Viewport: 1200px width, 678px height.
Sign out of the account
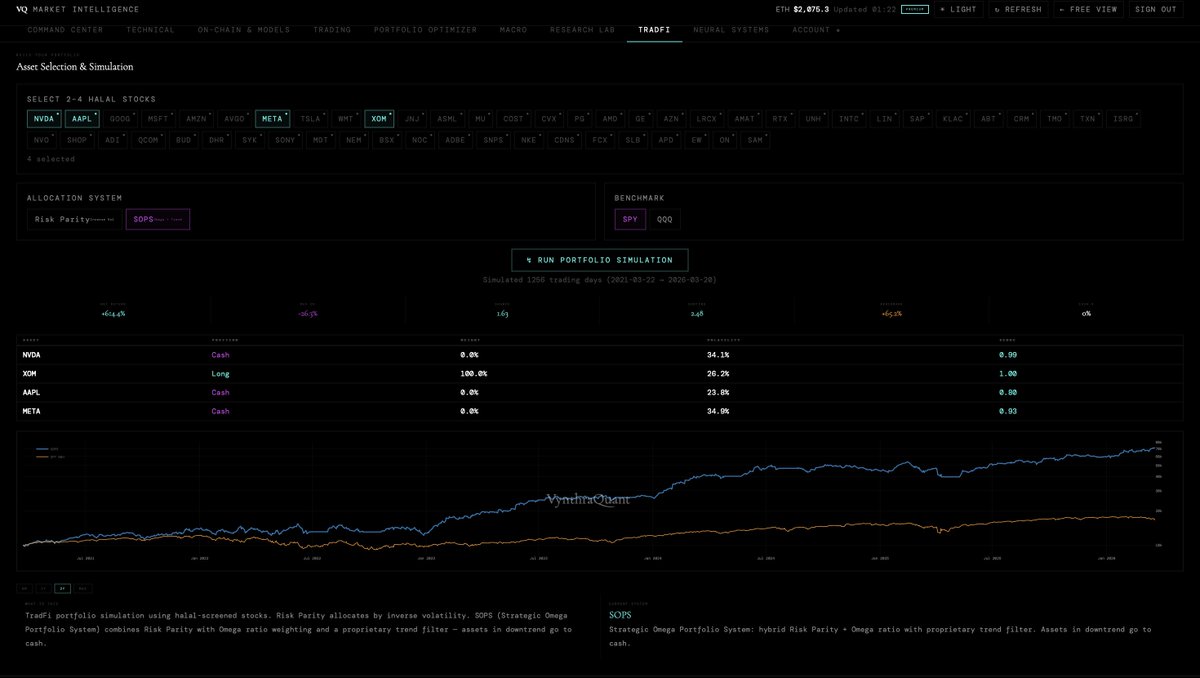[x=1155, y=9]
